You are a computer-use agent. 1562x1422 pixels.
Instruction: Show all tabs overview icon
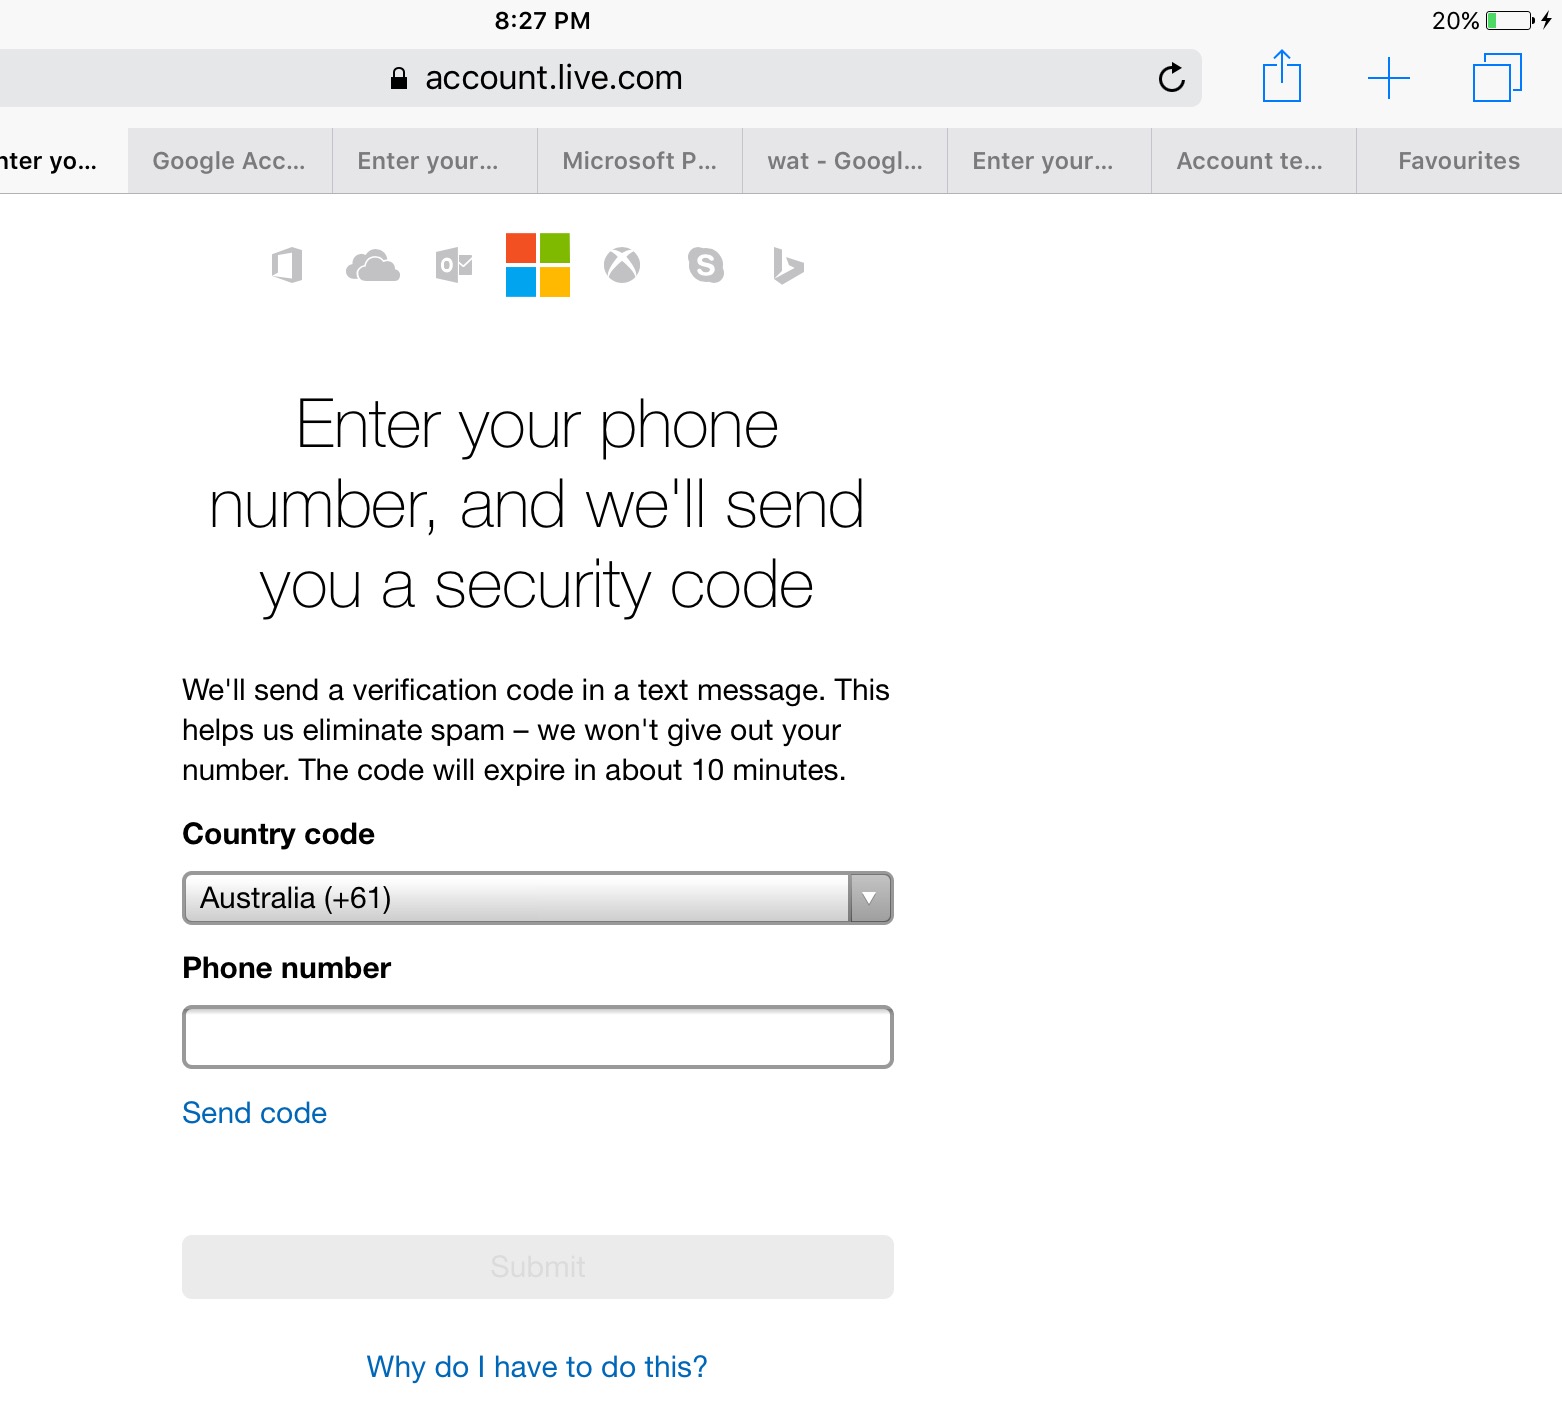1497,77
